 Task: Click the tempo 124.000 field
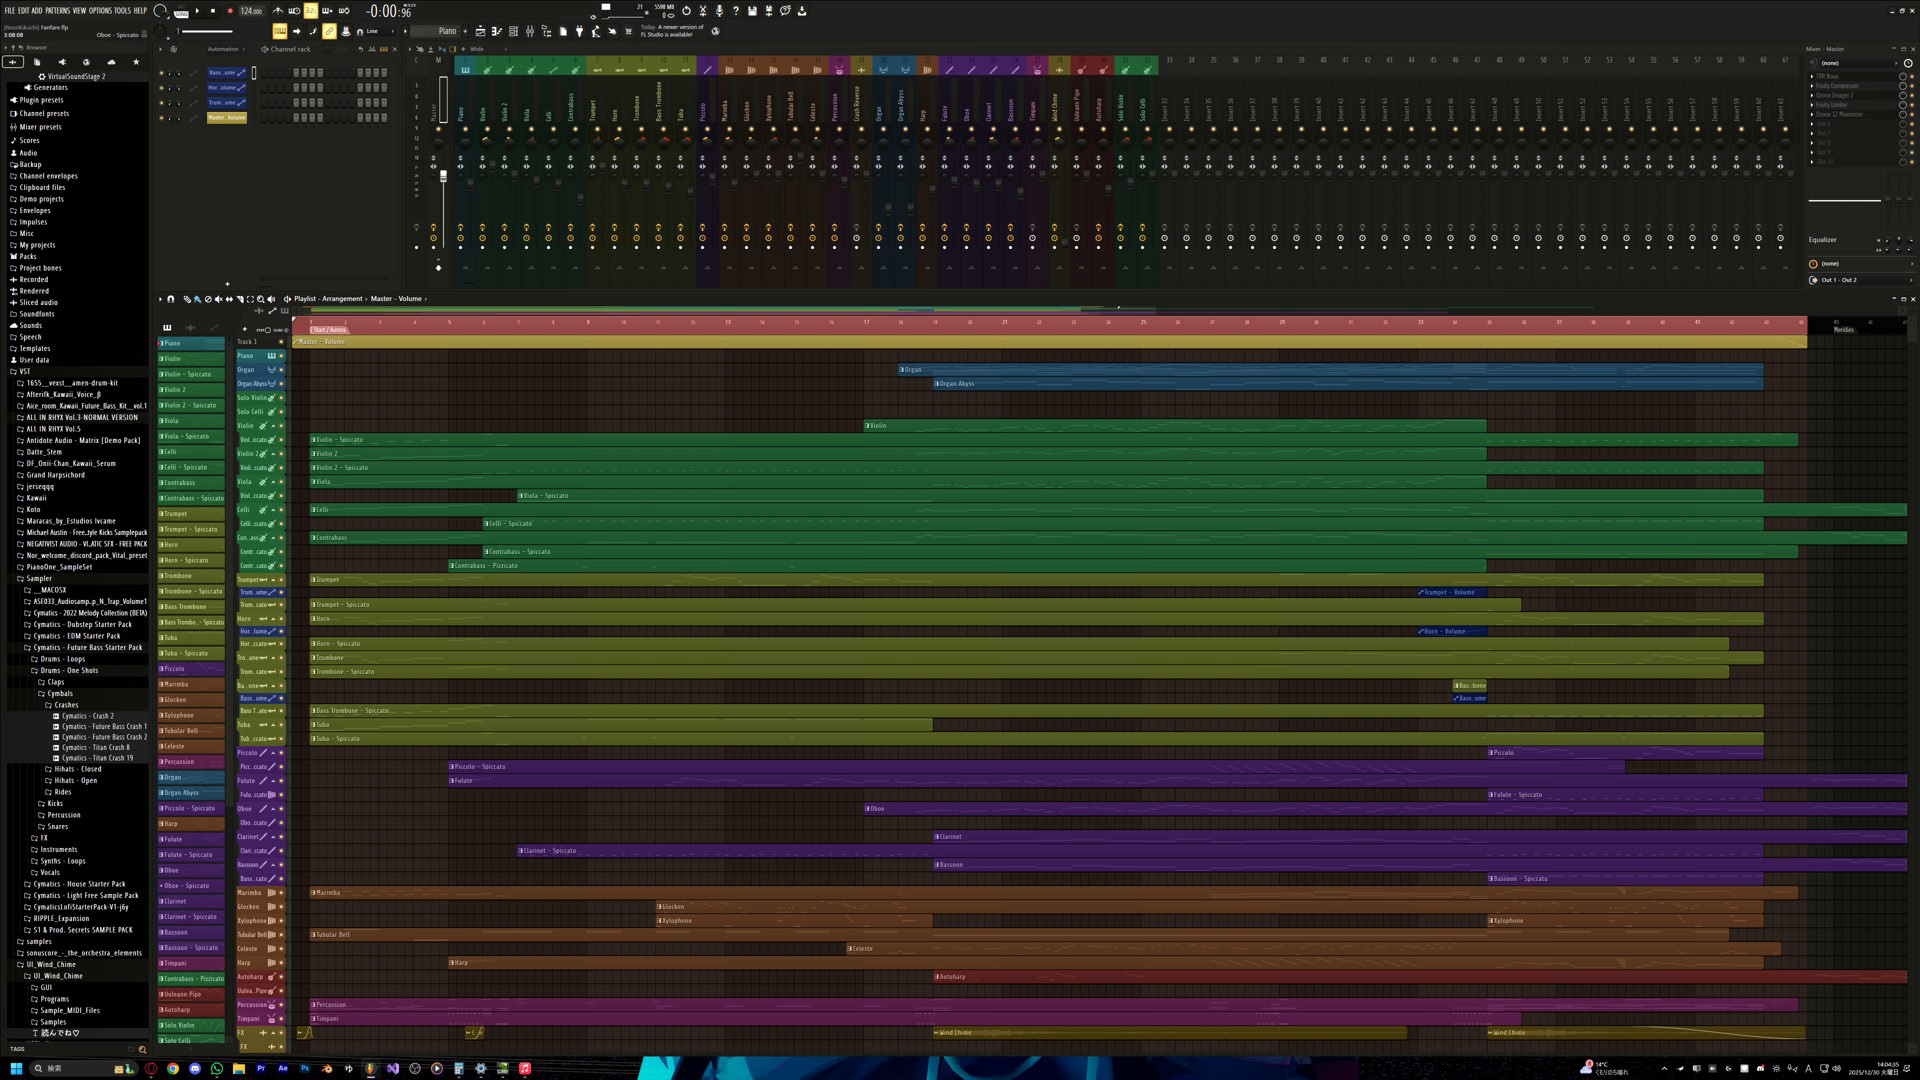click(251, 11)
